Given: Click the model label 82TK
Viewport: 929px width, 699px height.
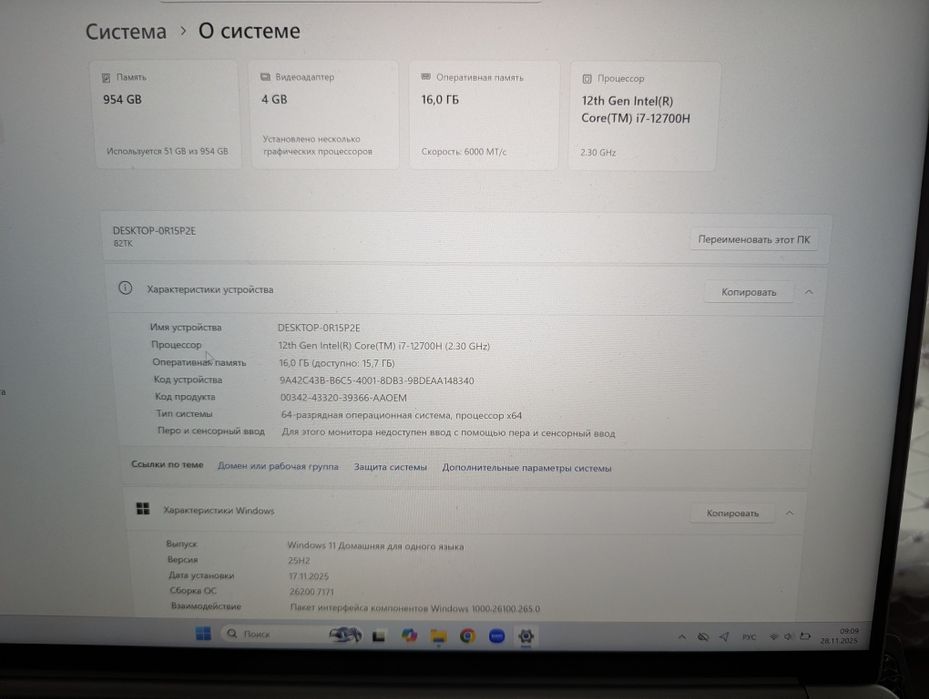Looking at the screenshot, I should 123,243.
